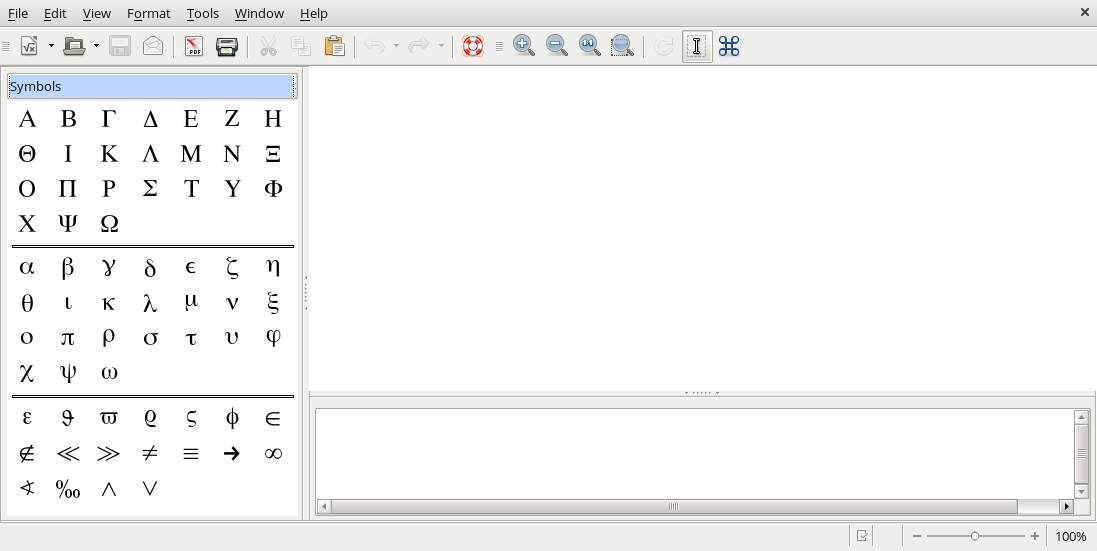The width and height of the screenshot is (1097, 551).
Task: Insert the lowercase pi symbol
Action: pyautogui.click(x=67, y=338)
